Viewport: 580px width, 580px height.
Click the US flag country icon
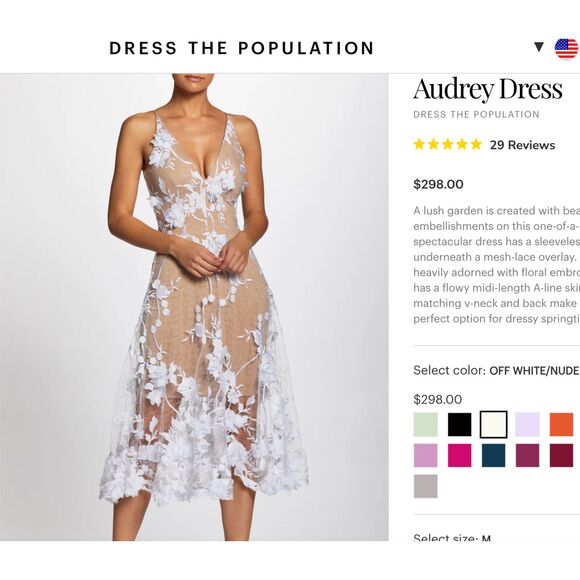click(566, 48)
